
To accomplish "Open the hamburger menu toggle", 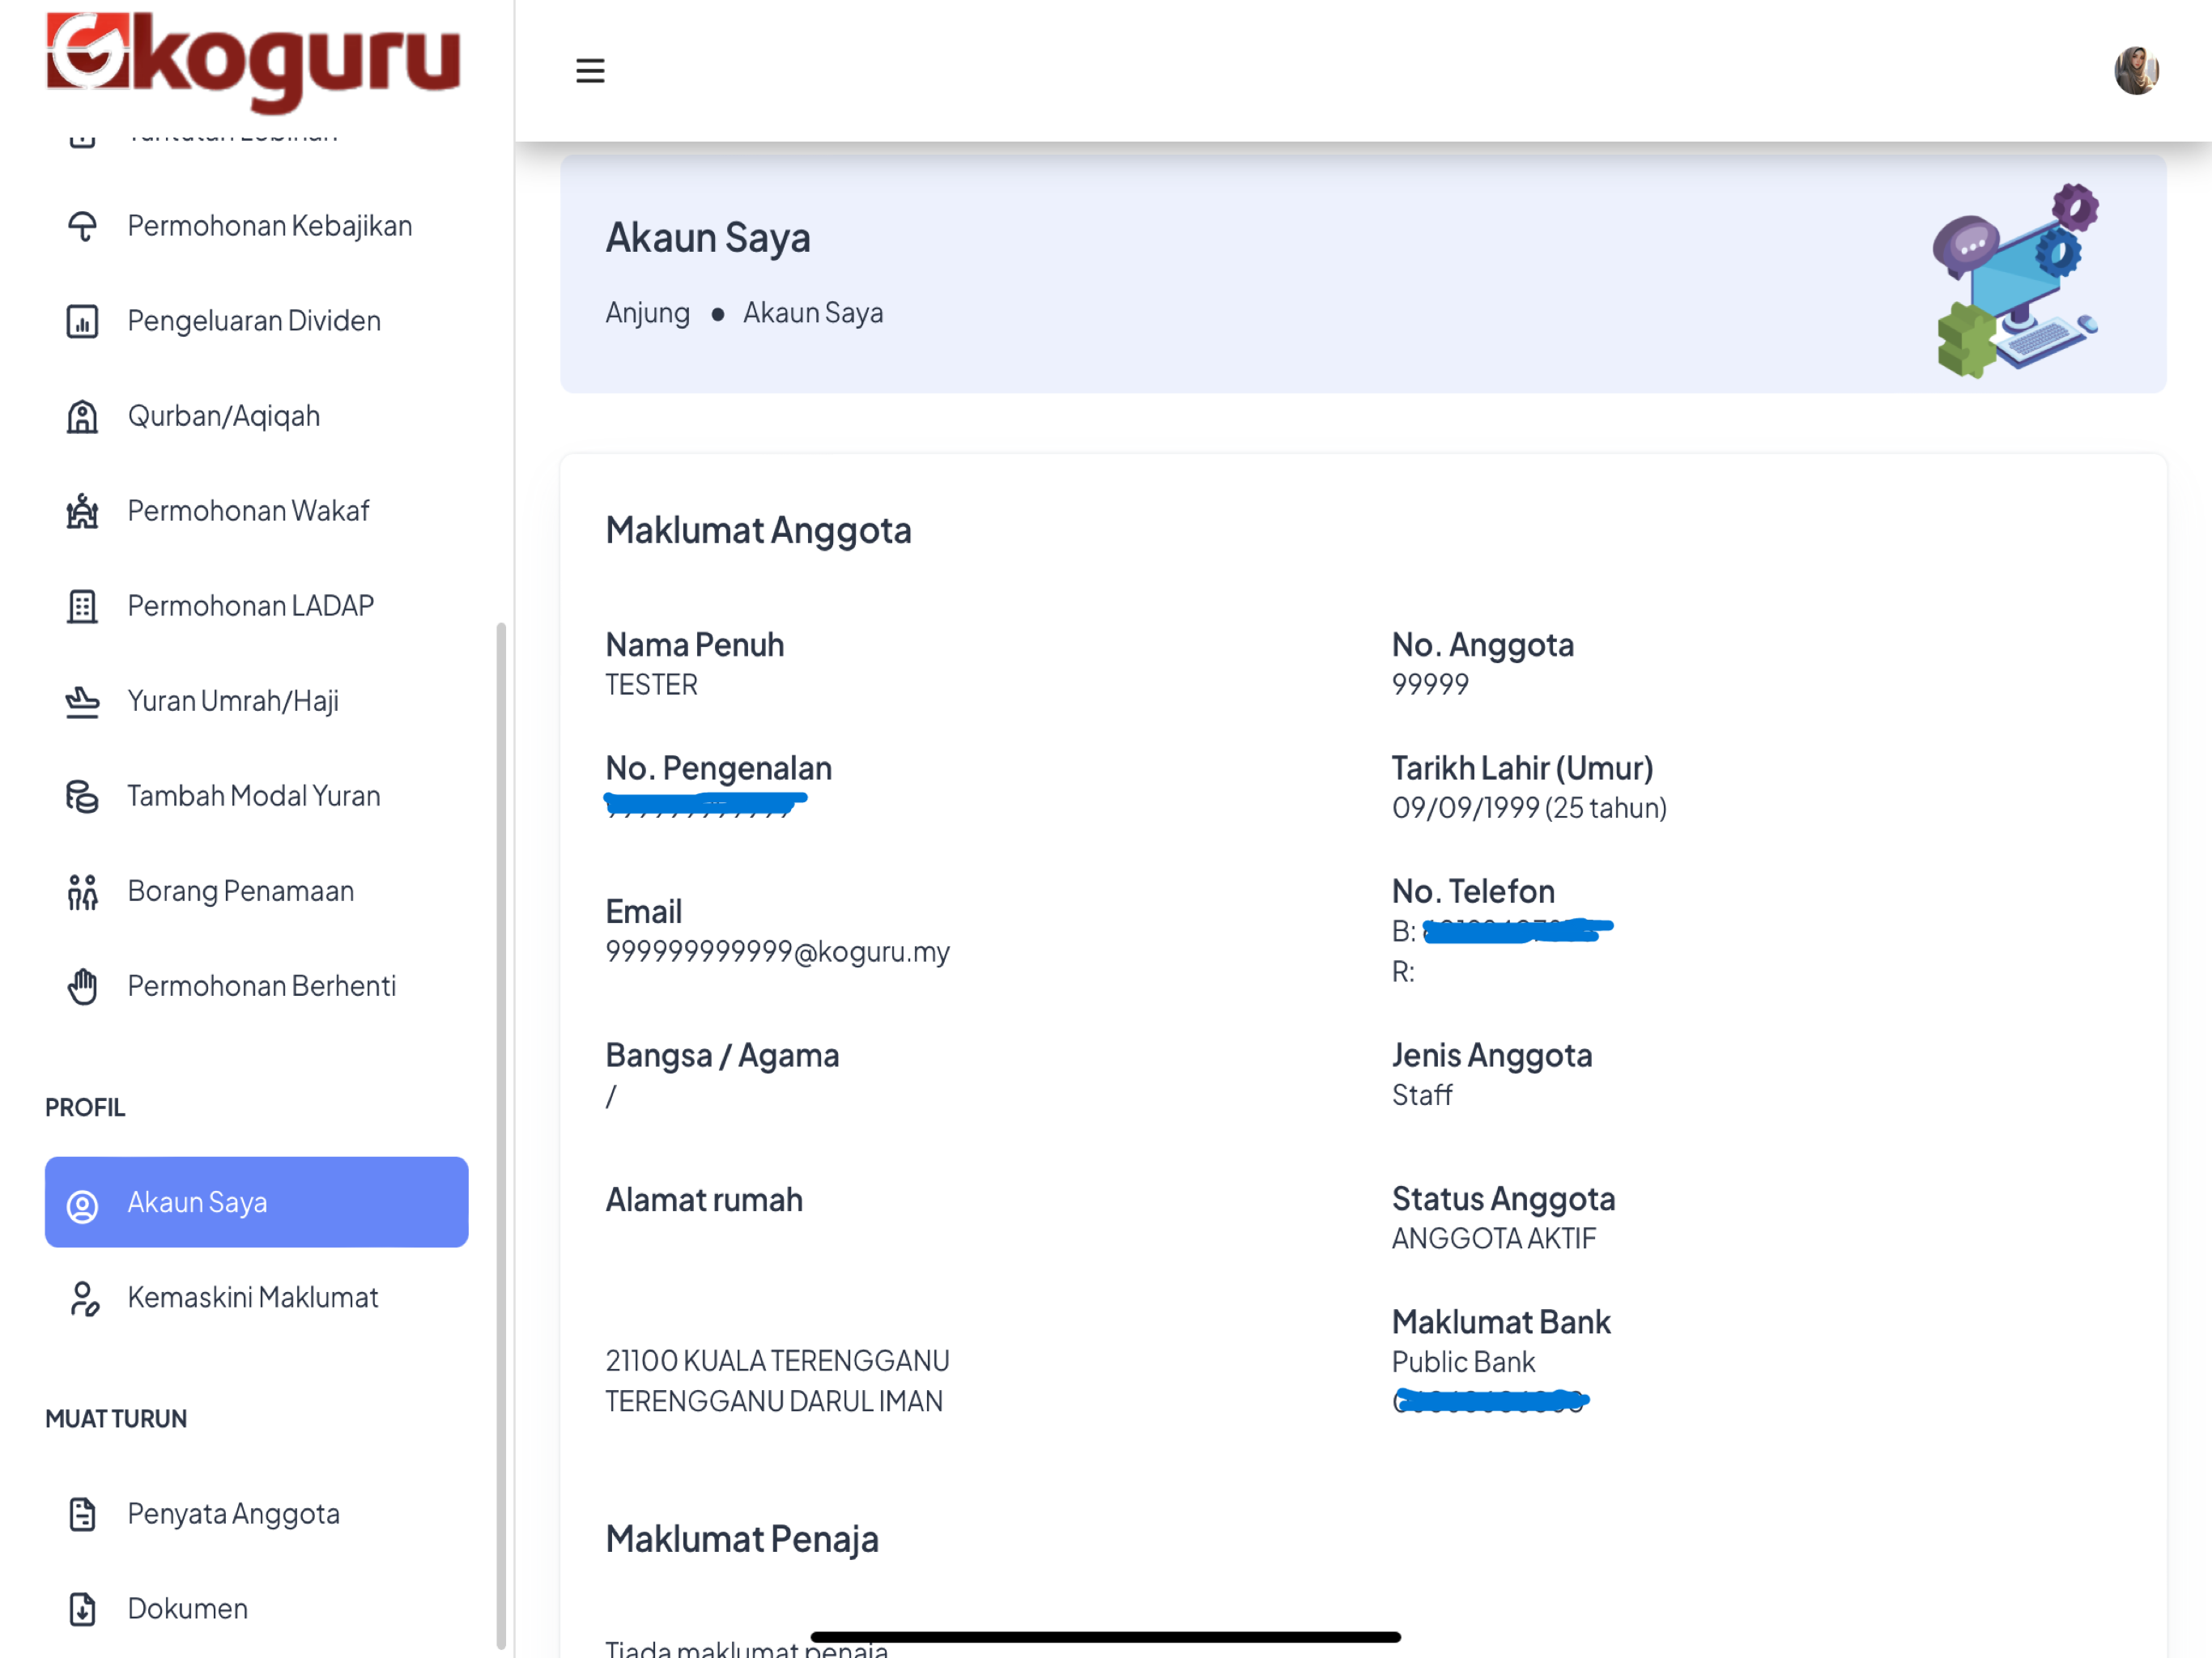I will [x=590, y=71].
